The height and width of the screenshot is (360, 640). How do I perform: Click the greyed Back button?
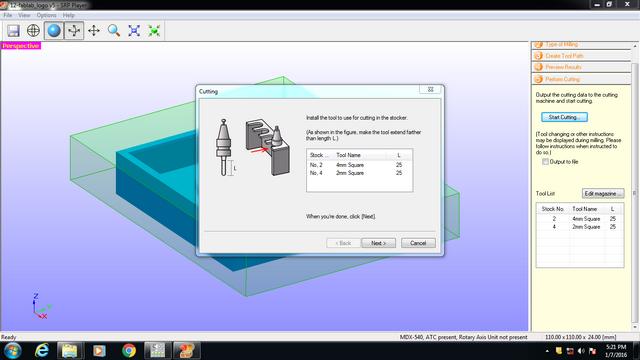[343, 243]
